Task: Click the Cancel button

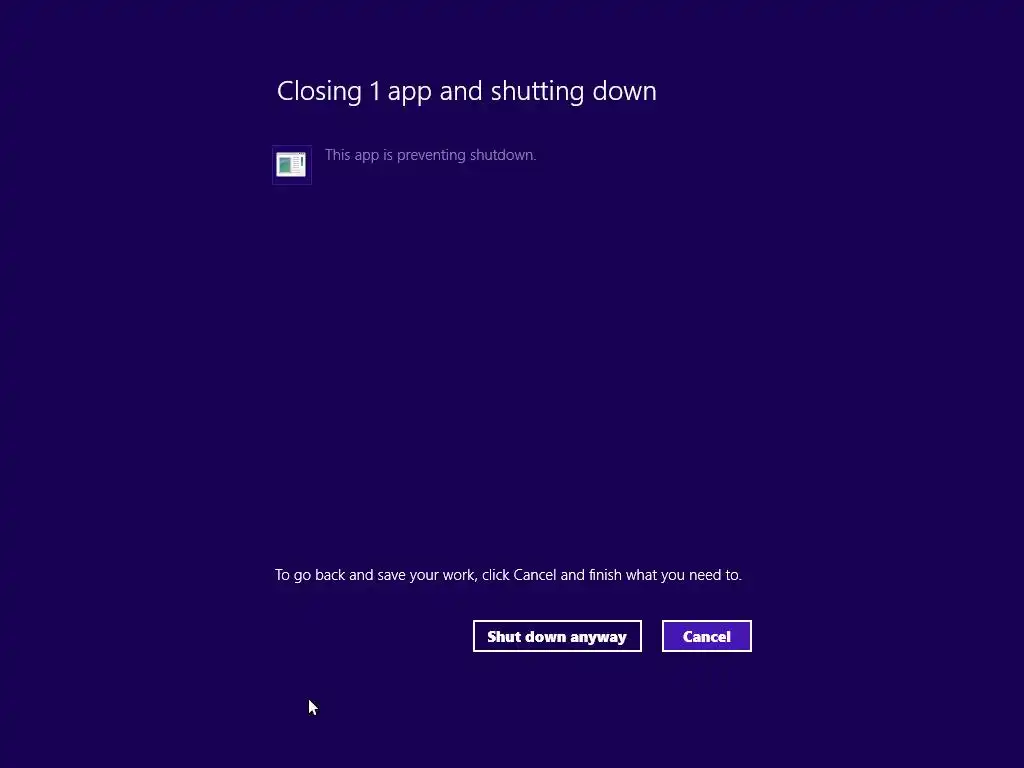Action: [x=707, y=636]
